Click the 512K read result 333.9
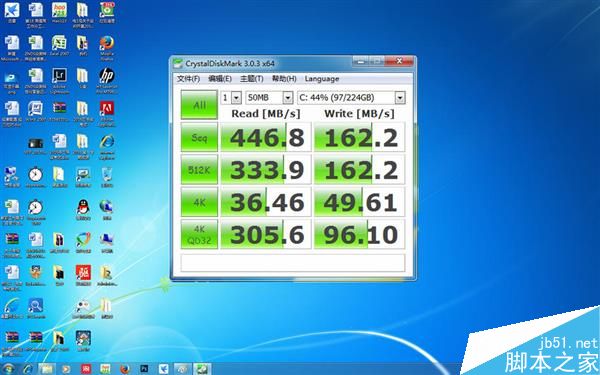600x375 pixels. 266,170
